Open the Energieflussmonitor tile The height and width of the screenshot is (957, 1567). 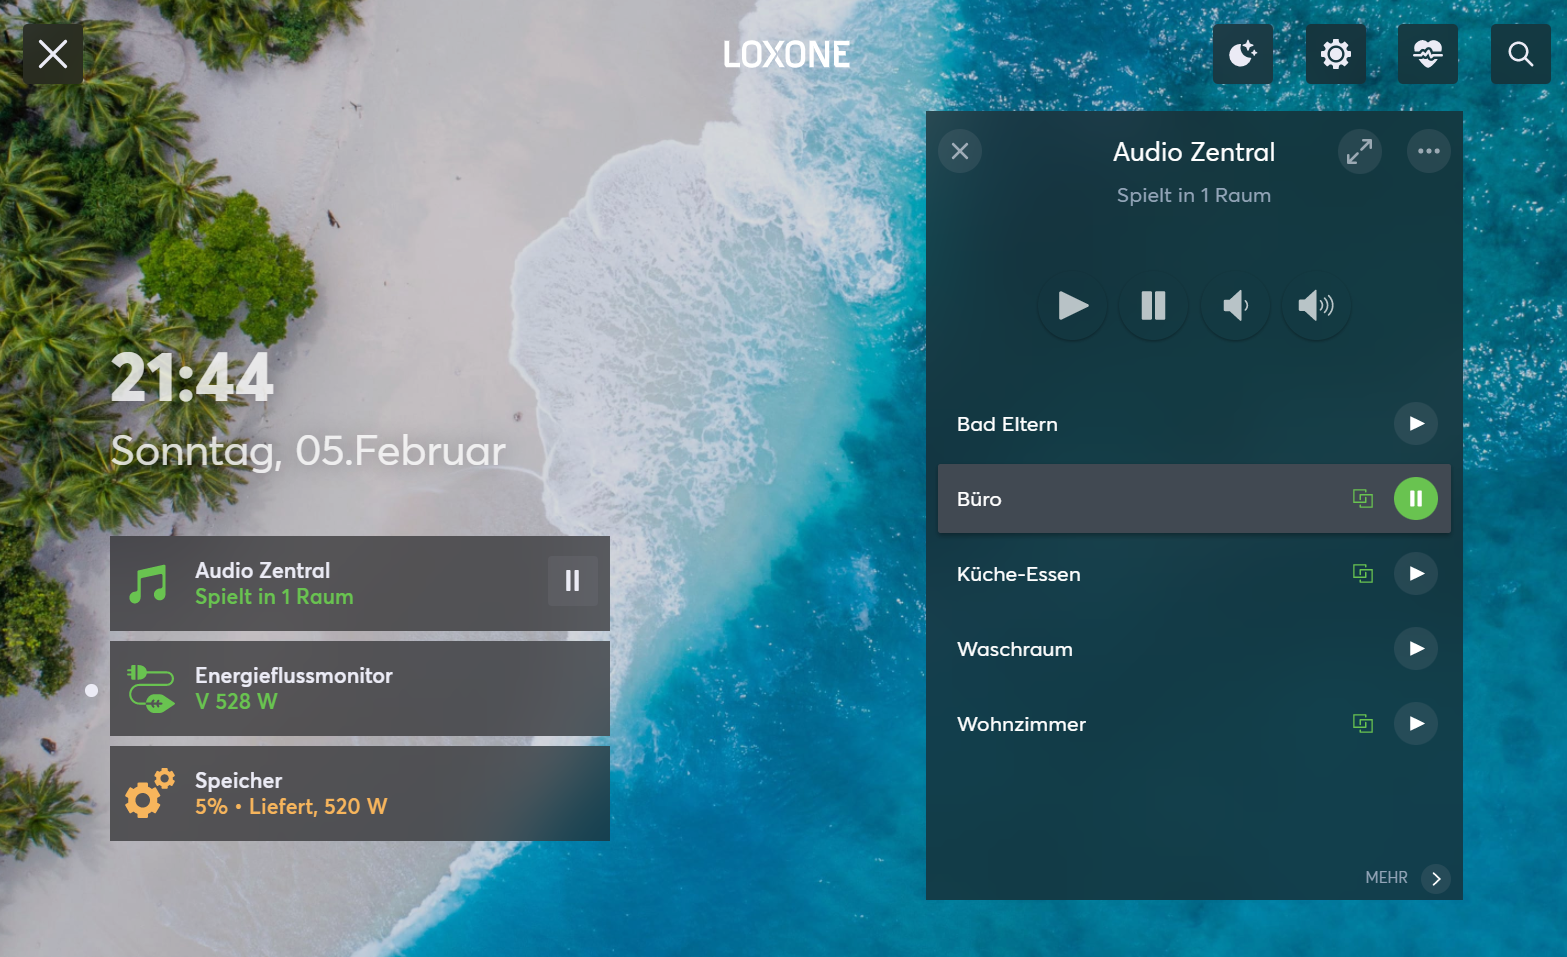click(x=360, y=688)
